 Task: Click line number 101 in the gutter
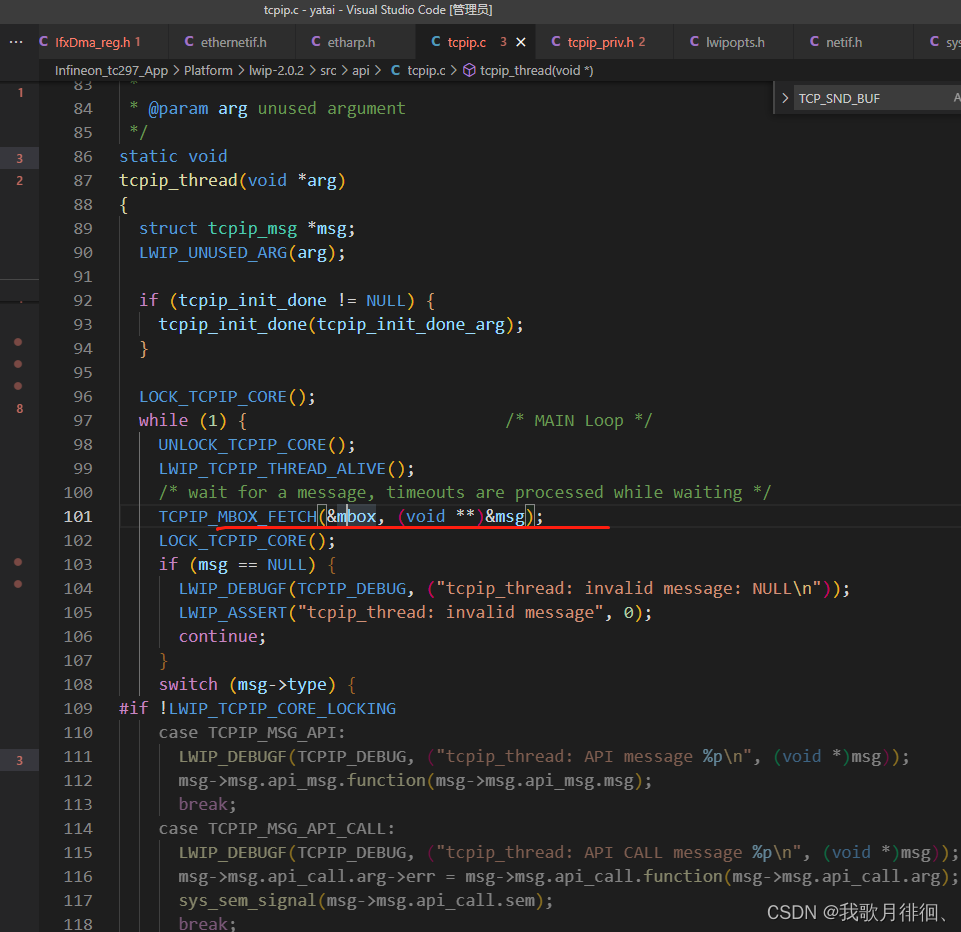pos(78,517)
